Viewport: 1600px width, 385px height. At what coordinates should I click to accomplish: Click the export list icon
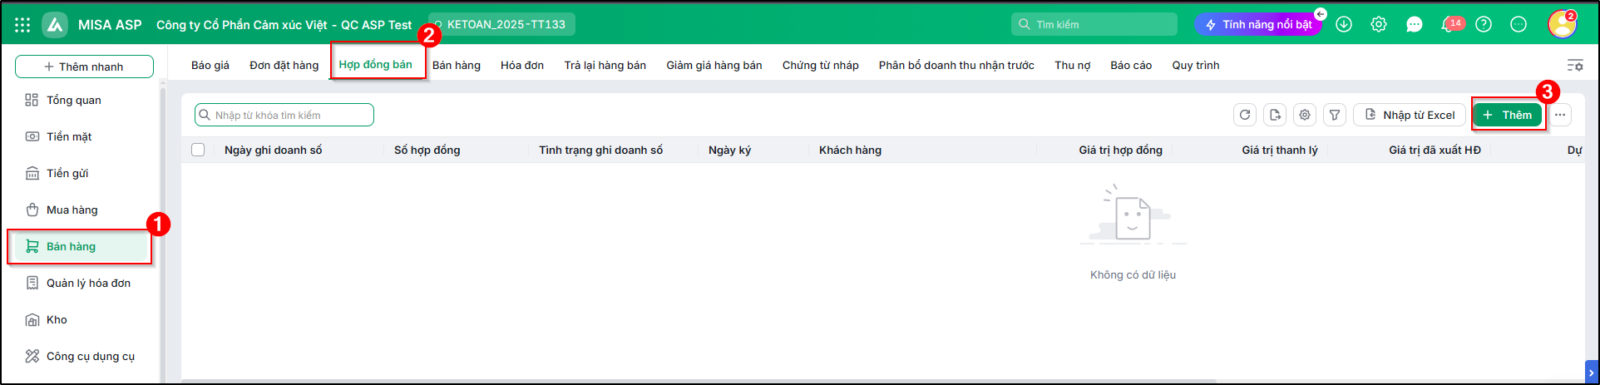[x=1275, y=115]
